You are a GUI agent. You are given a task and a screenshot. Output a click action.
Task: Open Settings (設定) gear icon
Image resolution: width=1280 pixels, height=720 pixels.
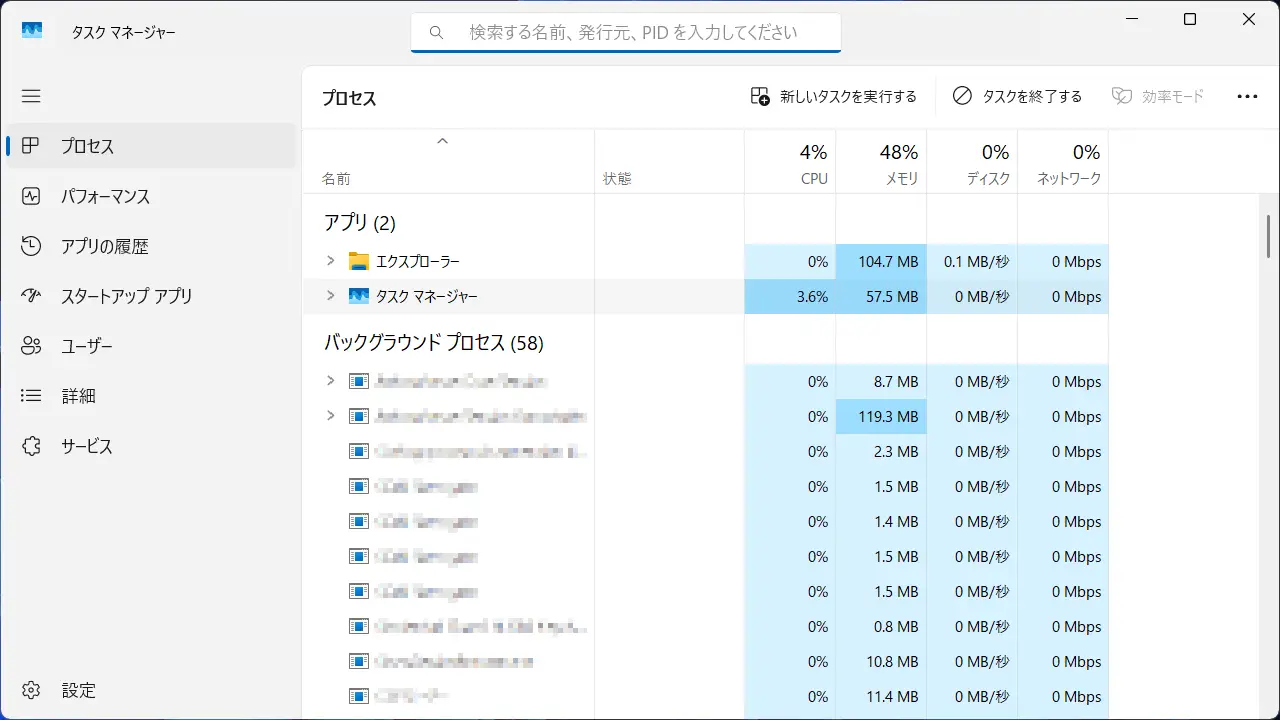tap(31, 690)
